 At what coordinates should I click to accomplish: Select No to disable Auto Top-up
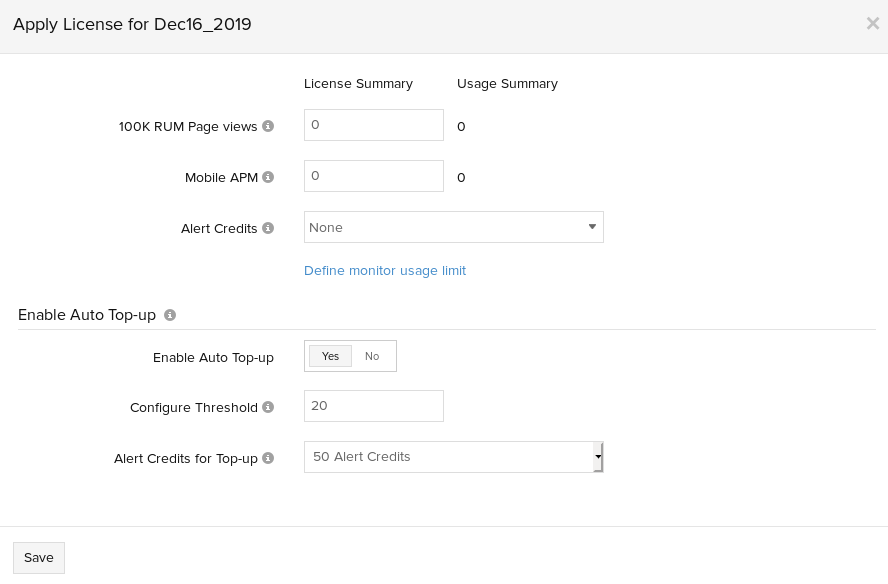click(372, 356)
